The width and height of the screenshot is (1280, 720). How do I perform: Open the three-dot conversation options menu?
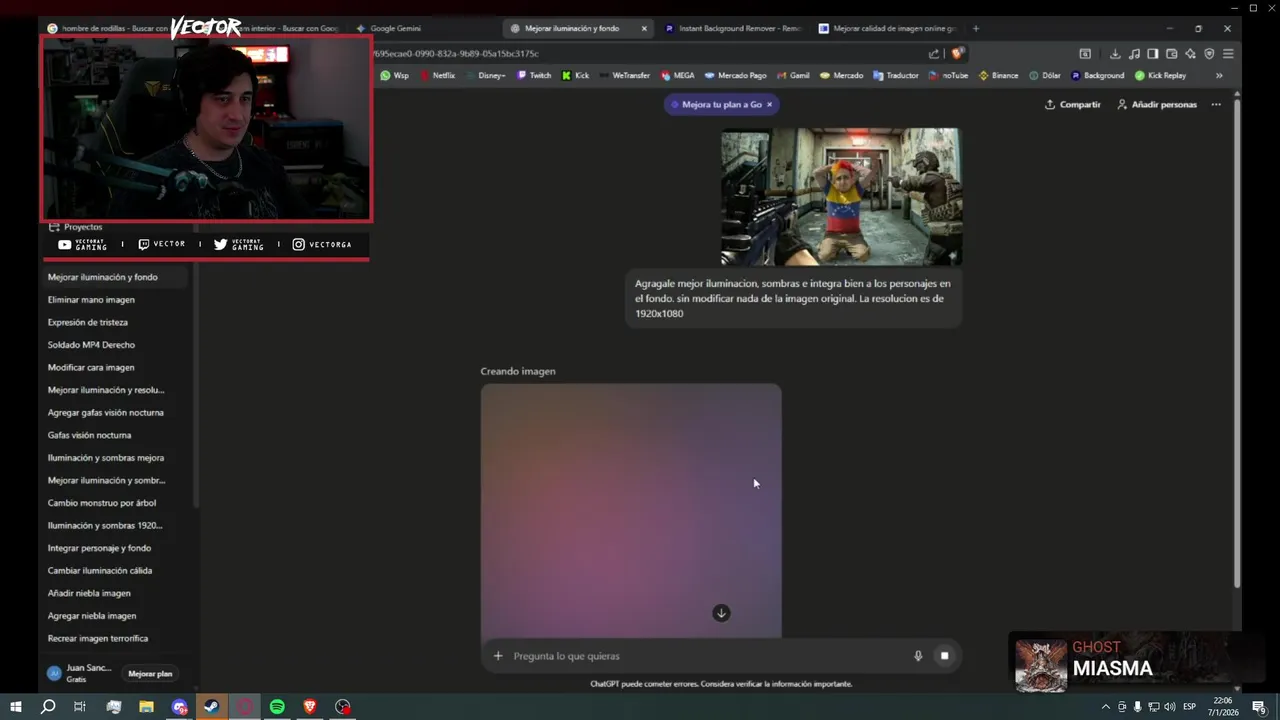tap(1216, 104)
